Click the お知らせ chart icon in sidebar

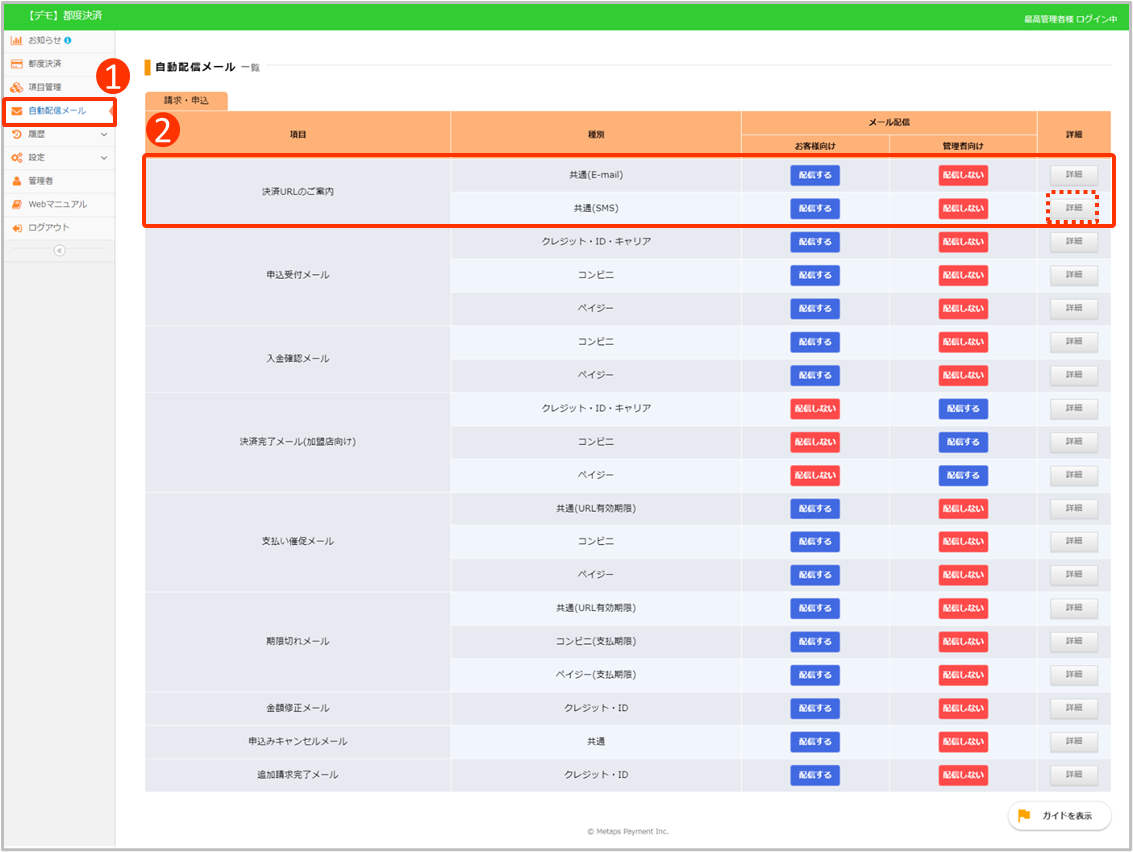tap(17, 40)
